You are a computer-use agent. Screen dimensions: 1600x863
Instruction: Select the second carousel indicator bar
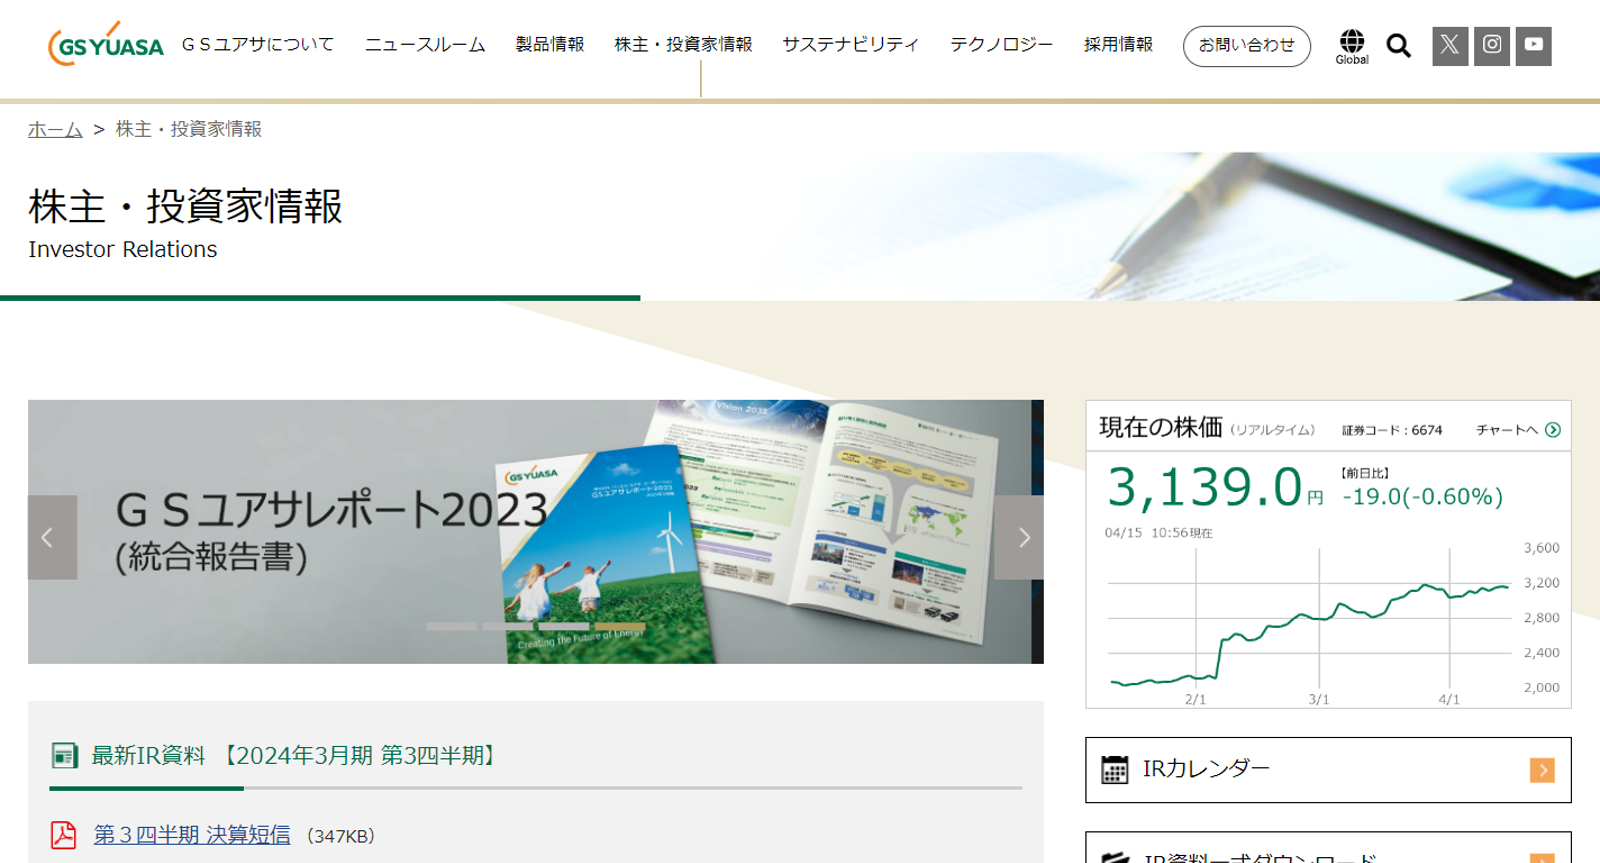[x=508, y=626]
